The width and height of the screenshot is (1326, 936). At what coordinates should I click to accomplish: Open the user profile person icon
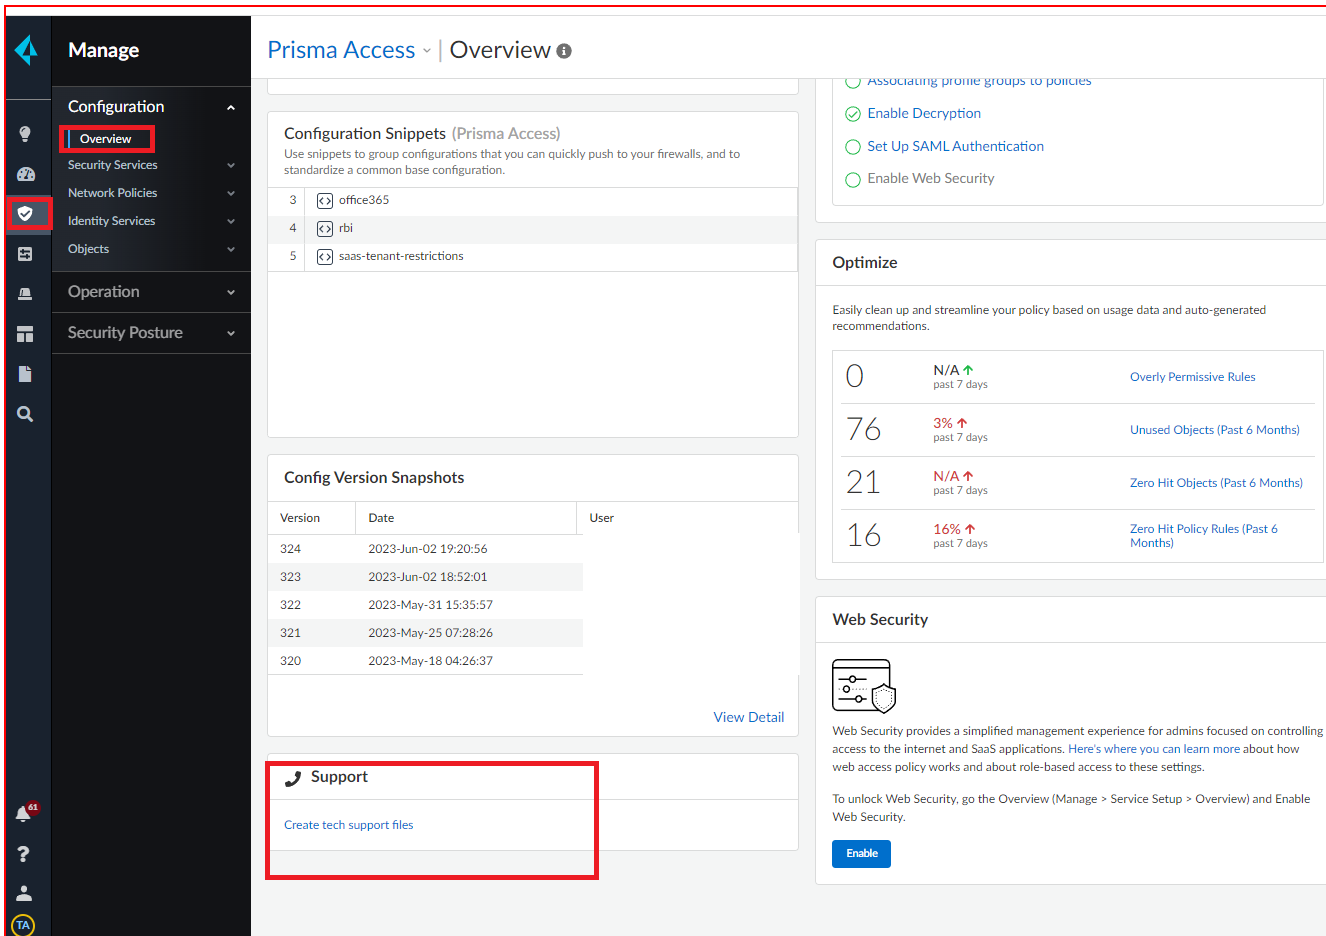[24, 893]
